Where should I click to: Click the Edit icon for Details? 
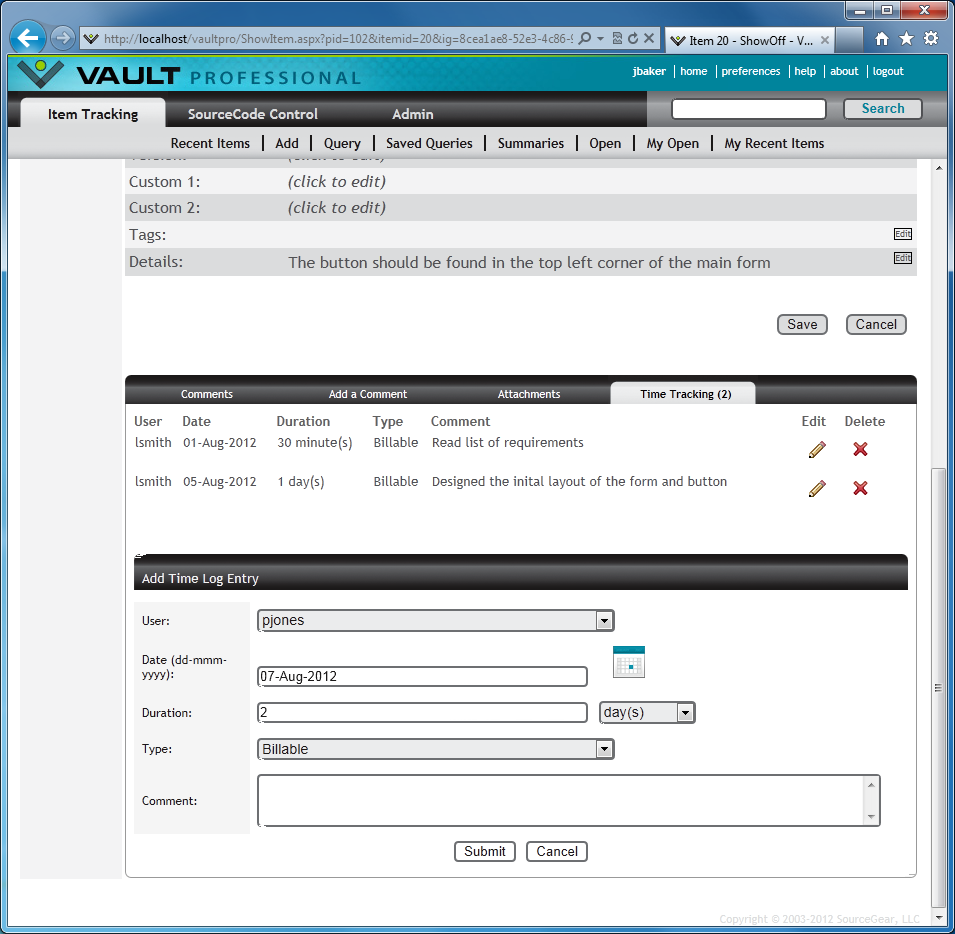click(x=902, y=258)
